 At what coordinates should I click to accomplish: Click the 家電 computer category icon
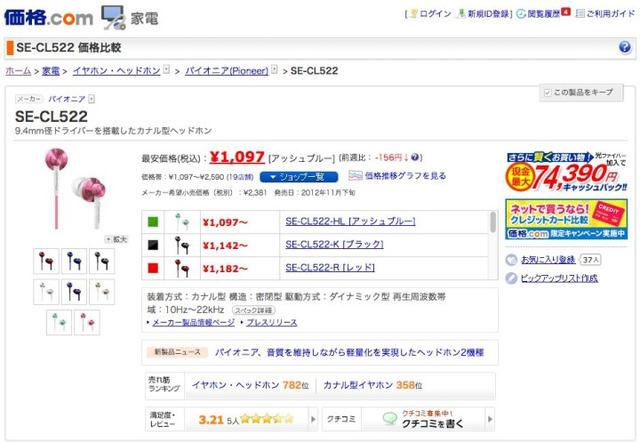pyautogui.click(x=113, y=18)
